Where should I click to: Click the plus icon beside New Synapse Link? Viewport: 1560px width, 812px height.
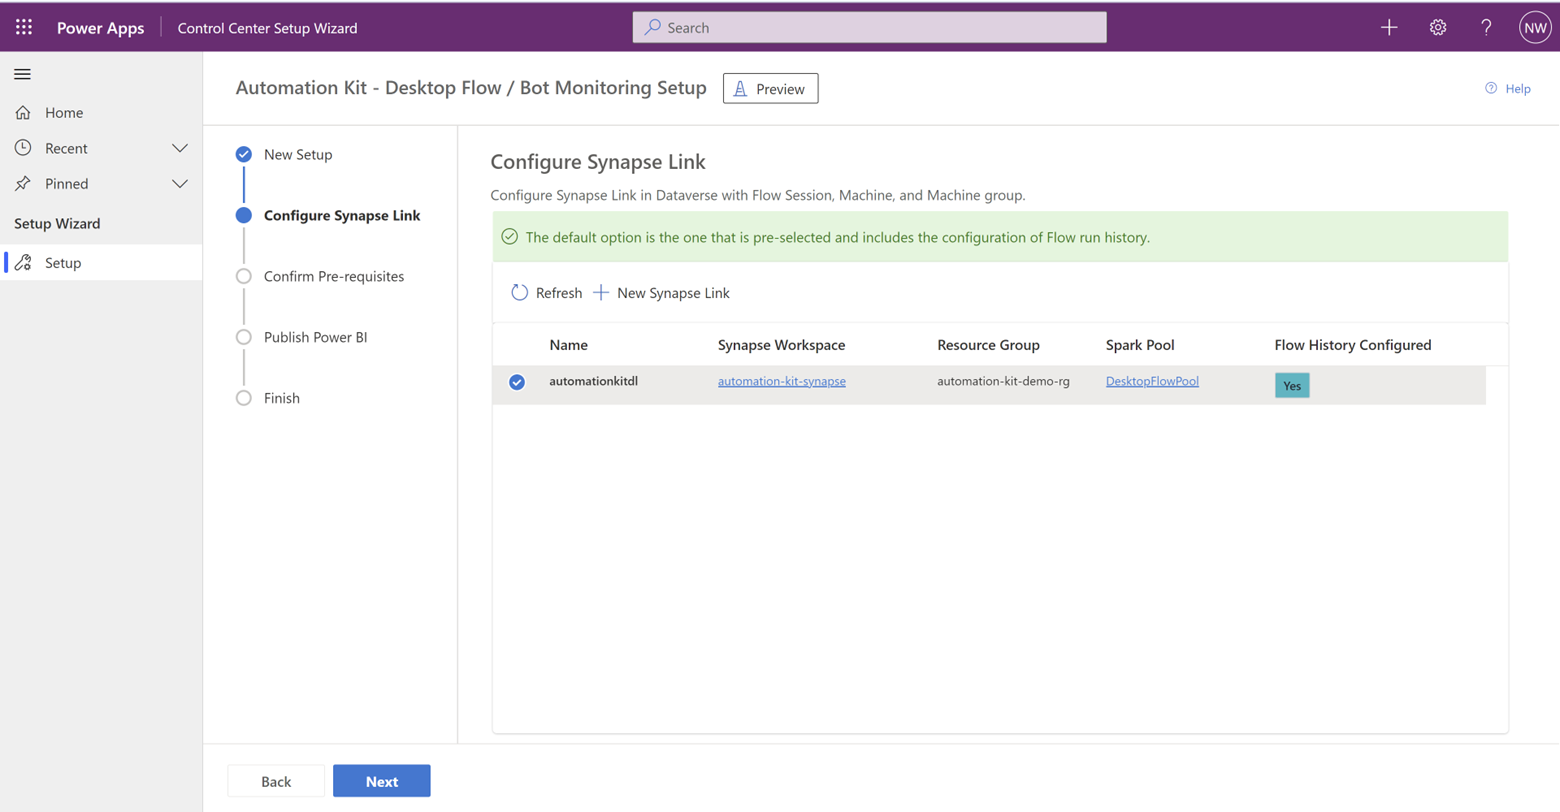point(601,293)
